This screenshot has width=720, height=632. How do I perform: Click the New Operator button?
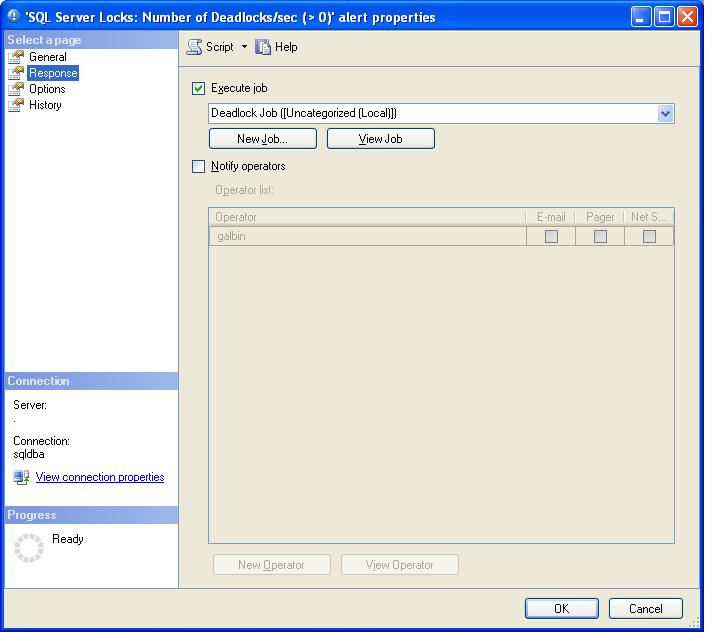point(272,565)
